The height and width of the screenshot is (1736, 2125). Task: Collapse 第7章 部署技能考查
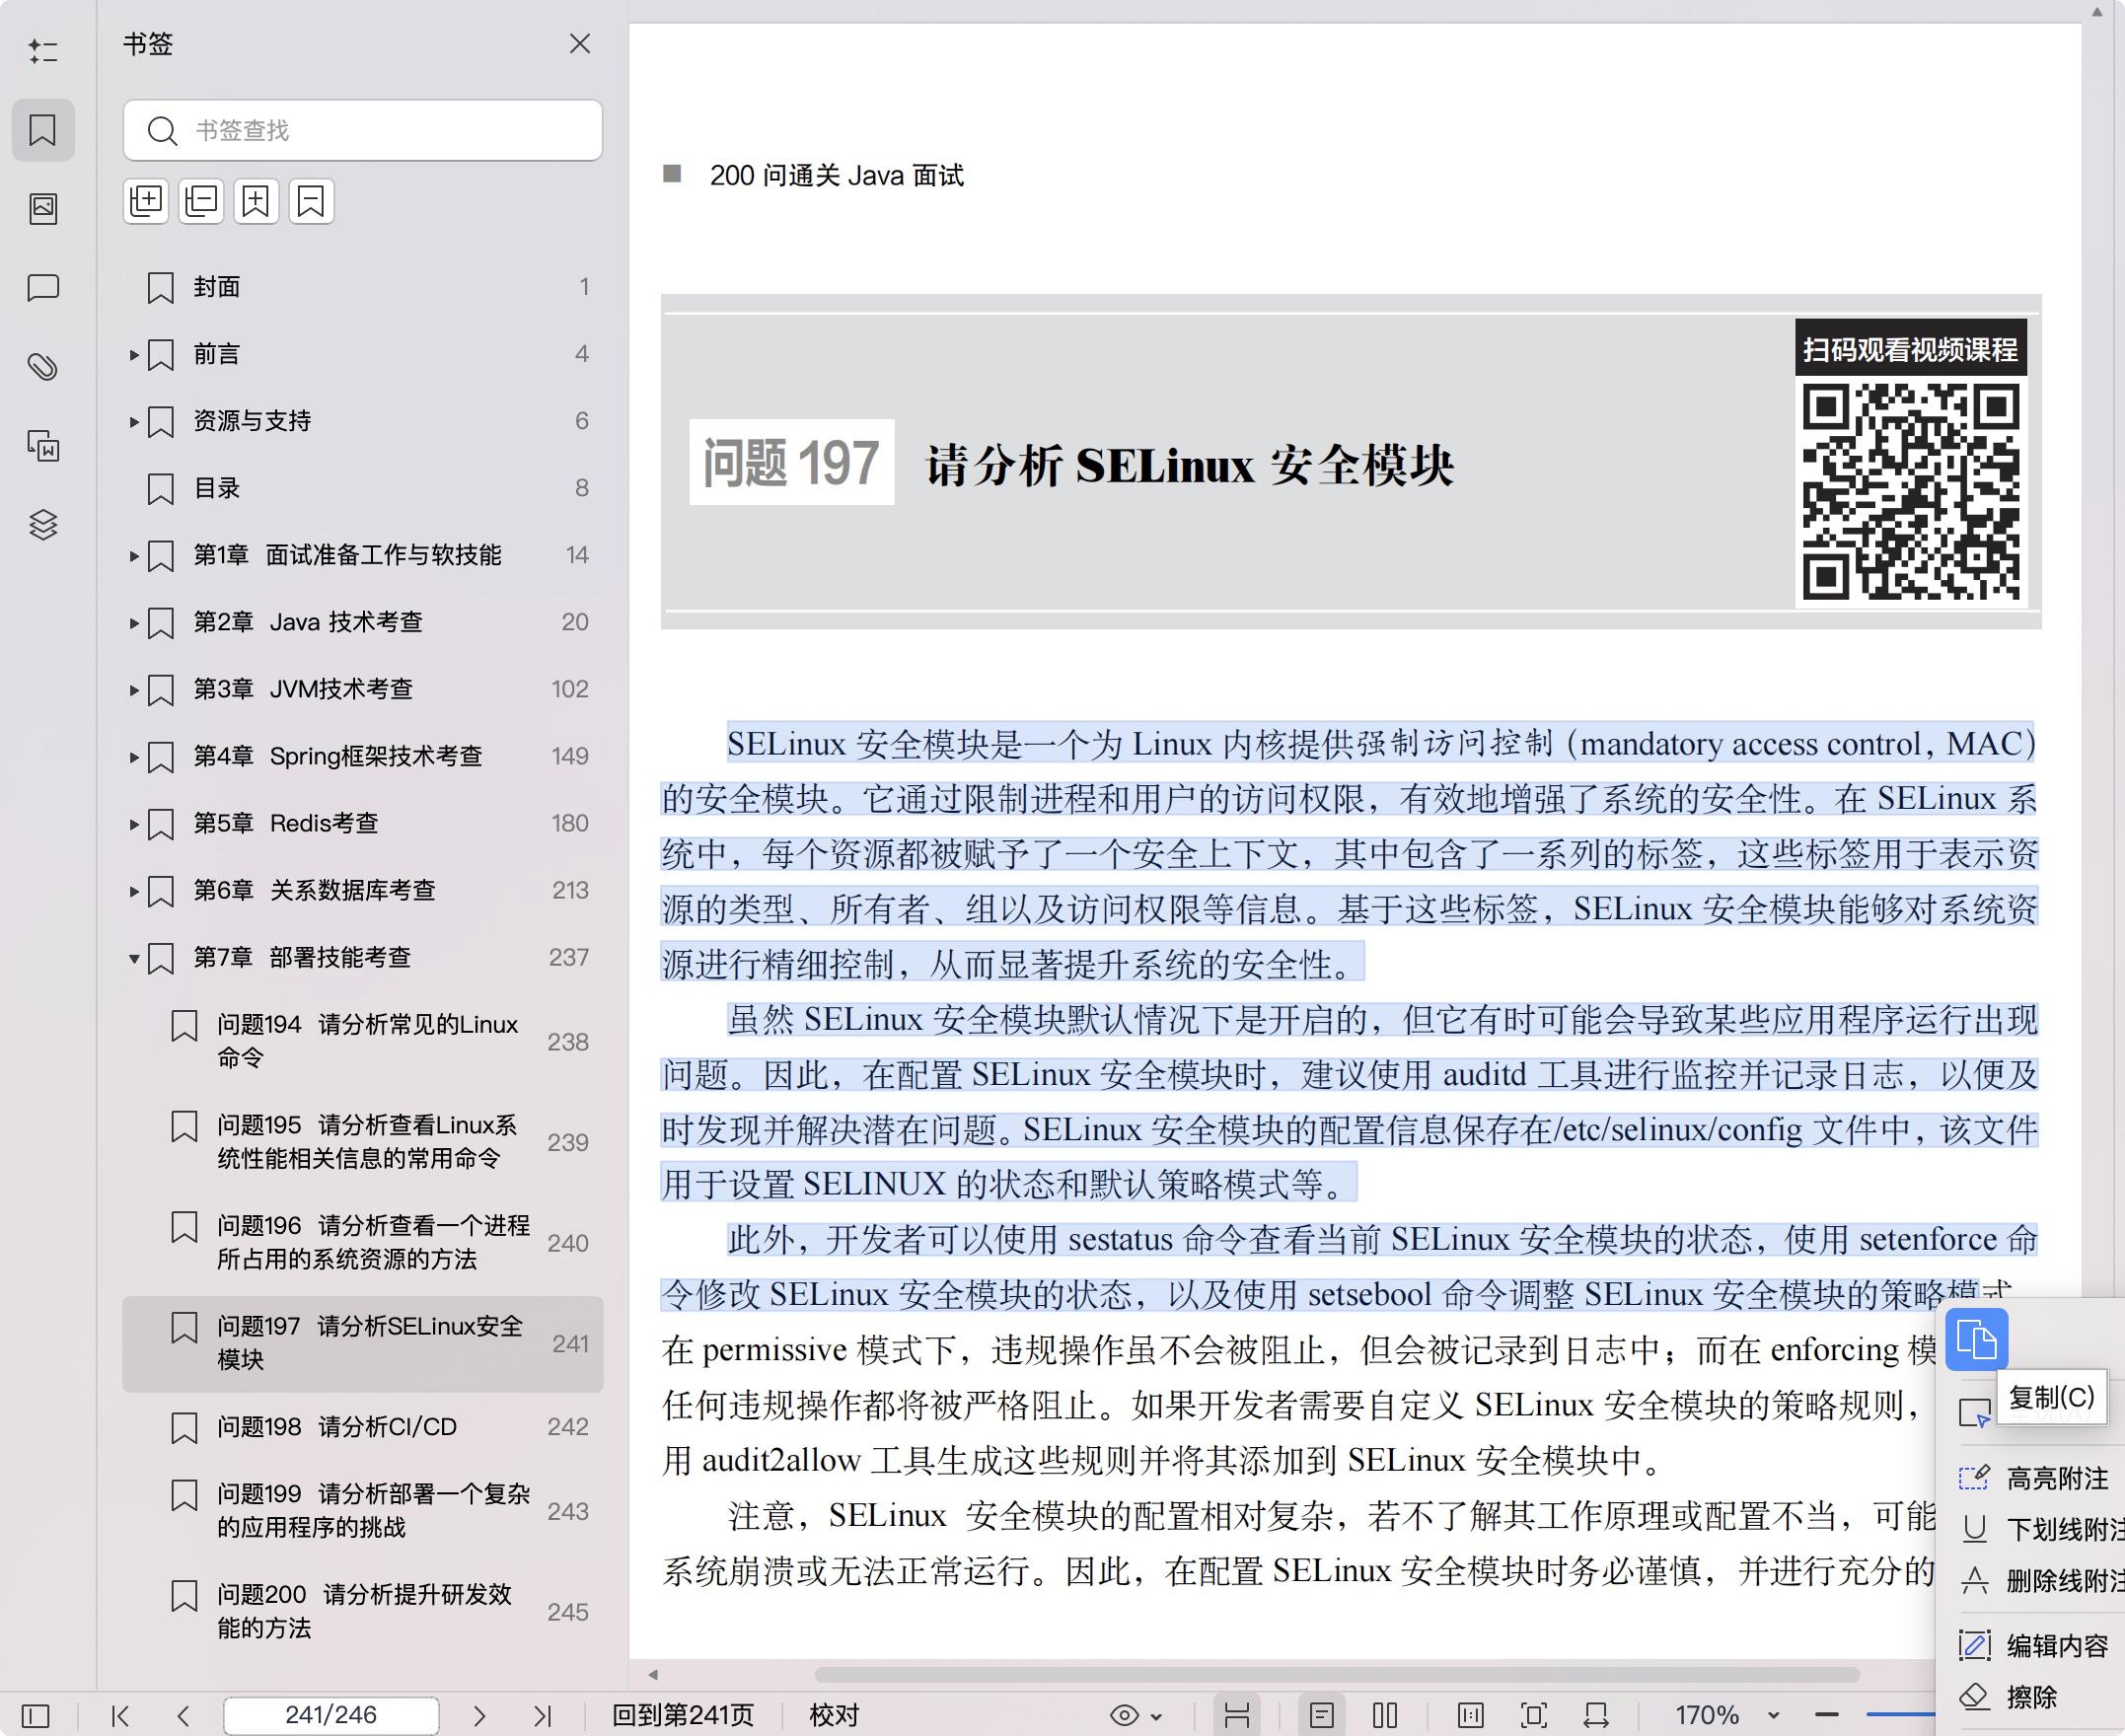pos(134,958)
